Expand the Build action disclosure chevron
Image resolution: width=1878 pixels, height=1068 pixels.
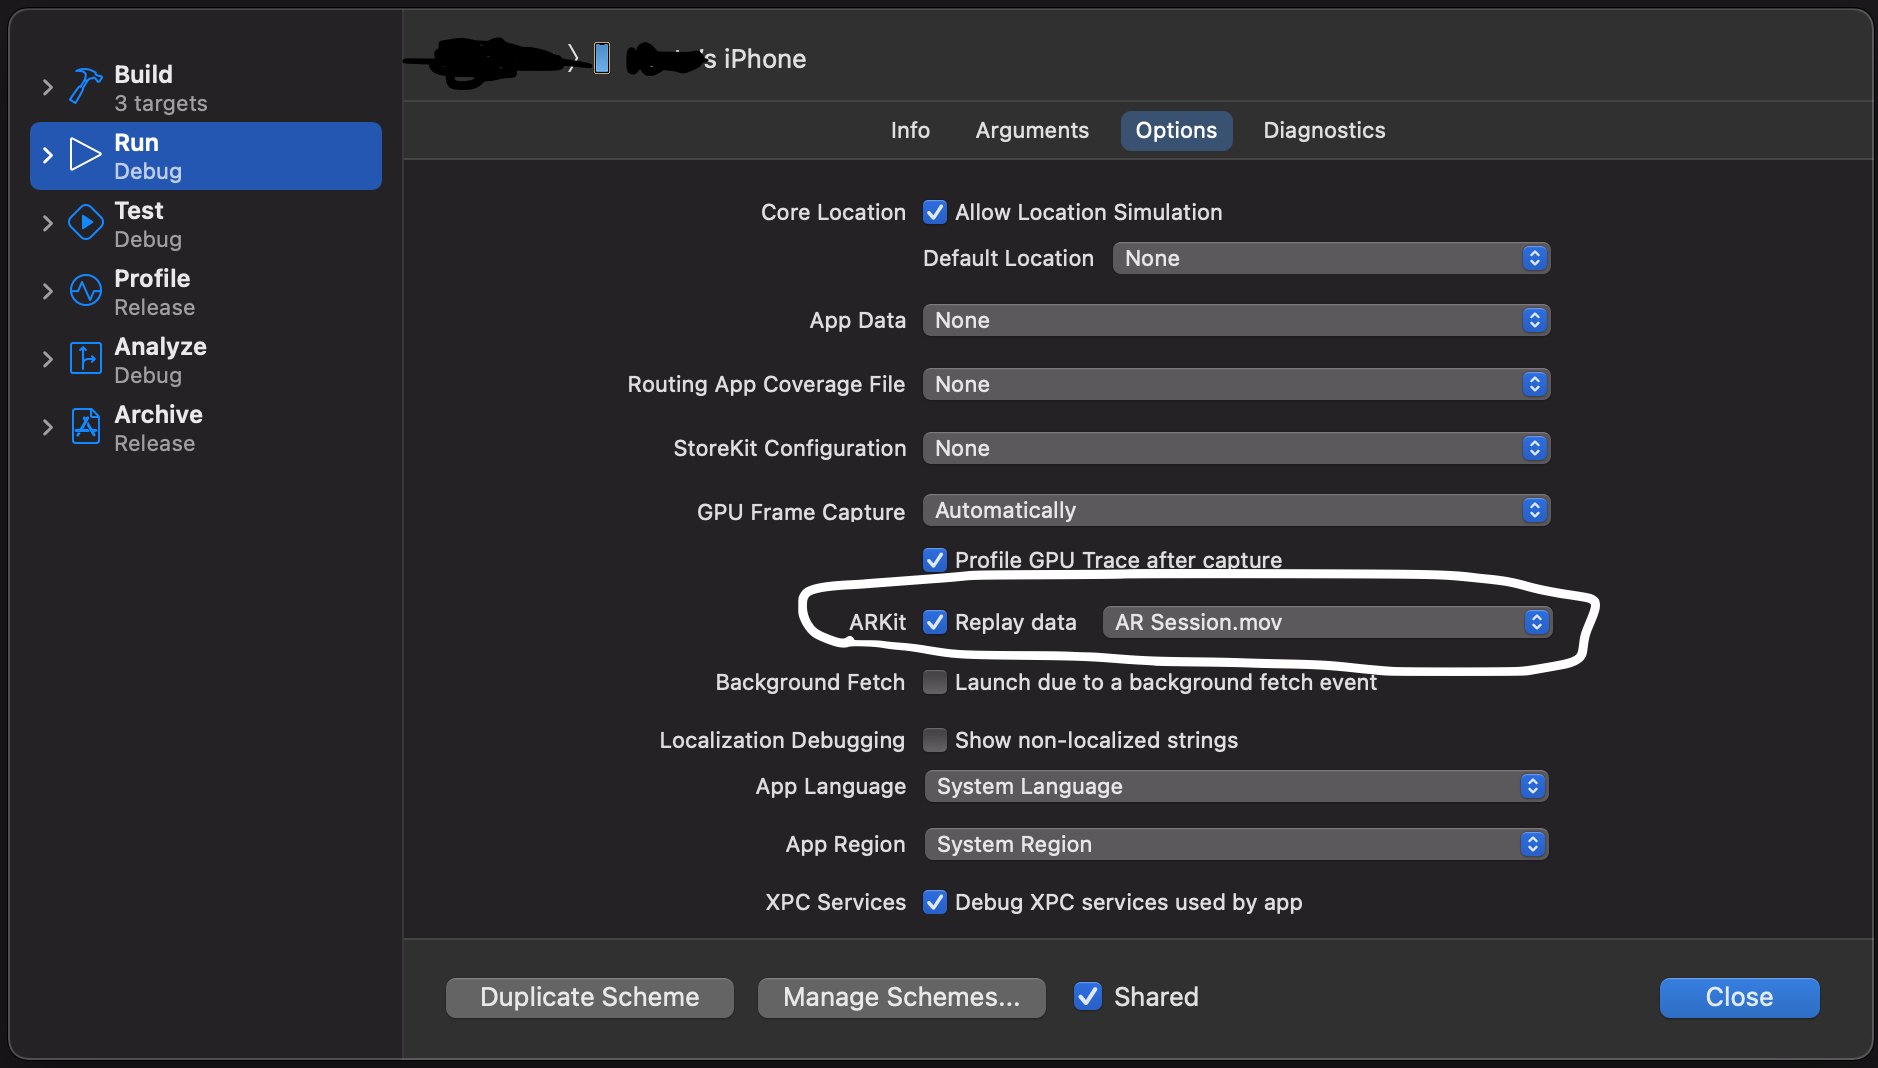pos(47,87)
